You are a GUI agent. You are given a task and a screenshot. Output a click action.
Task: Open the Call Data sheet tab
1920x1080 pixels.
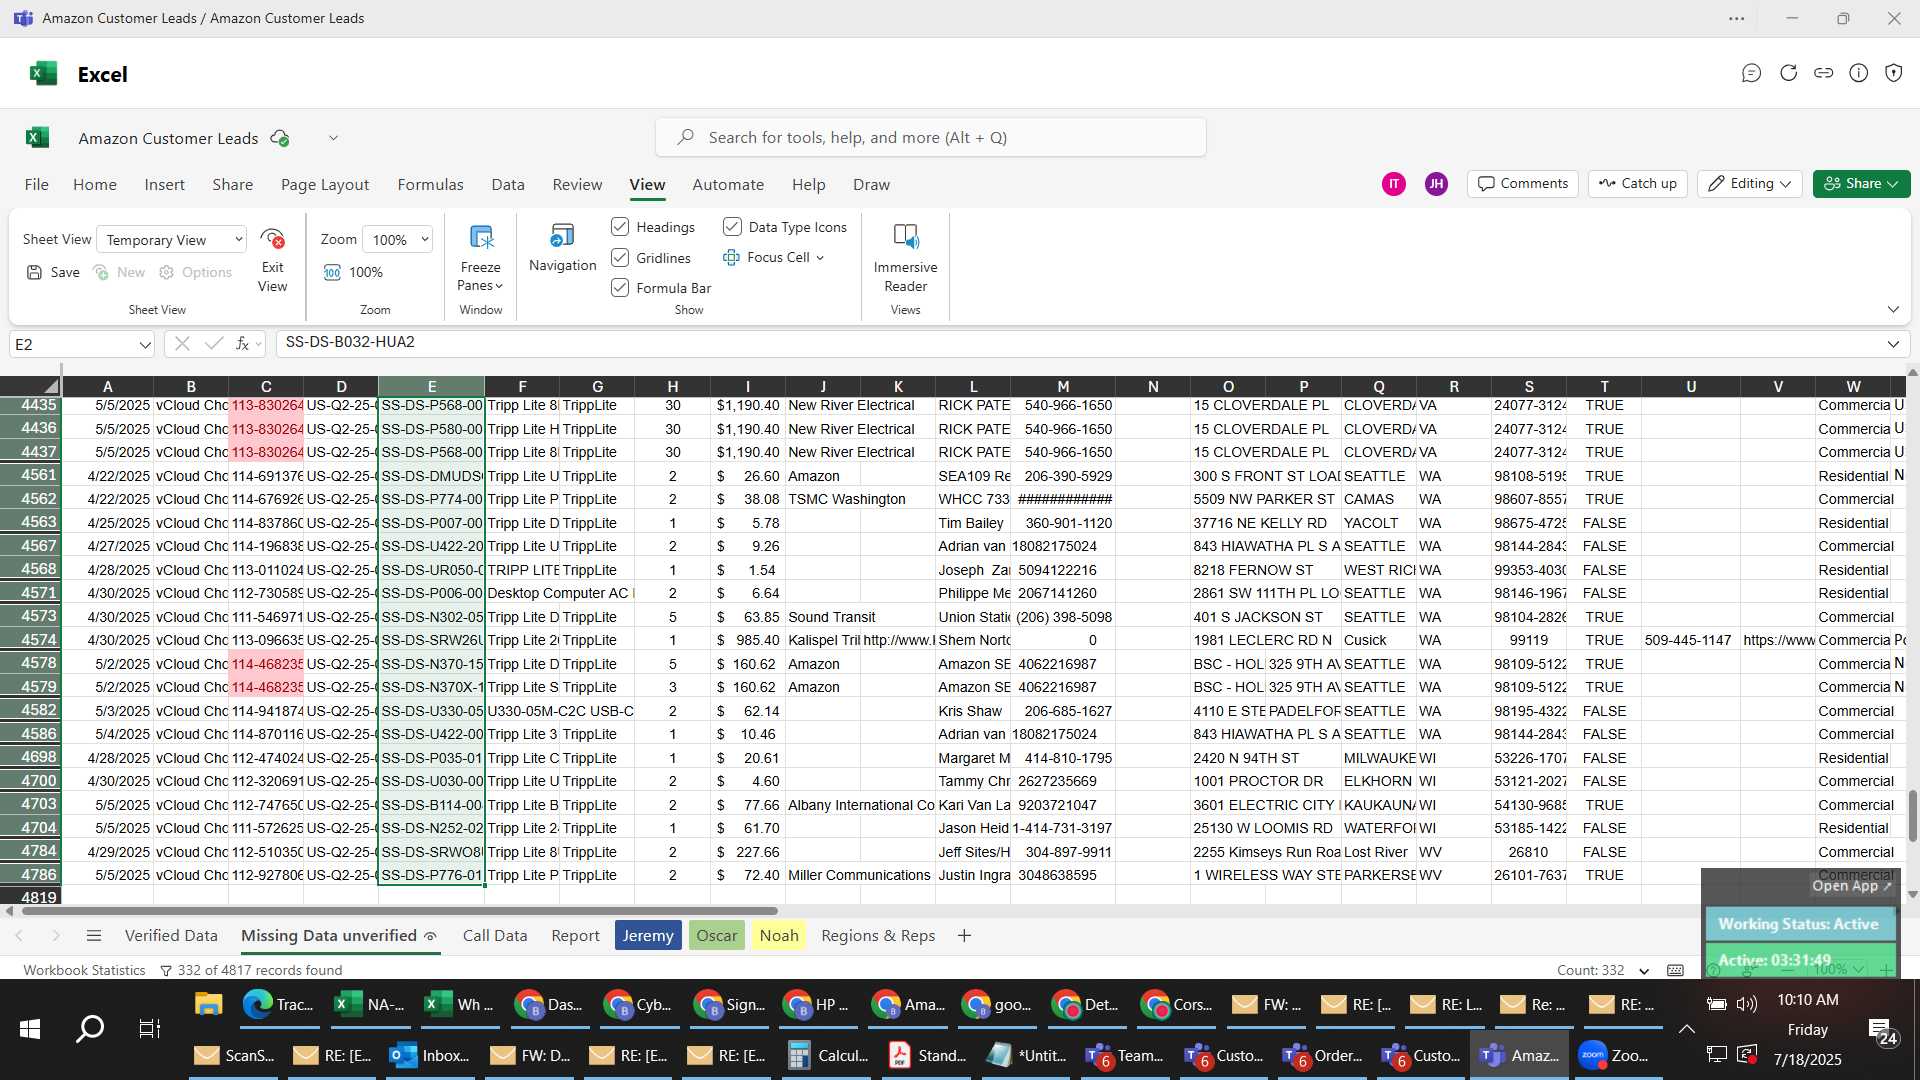pyautogui.click(x=495, y=936)
